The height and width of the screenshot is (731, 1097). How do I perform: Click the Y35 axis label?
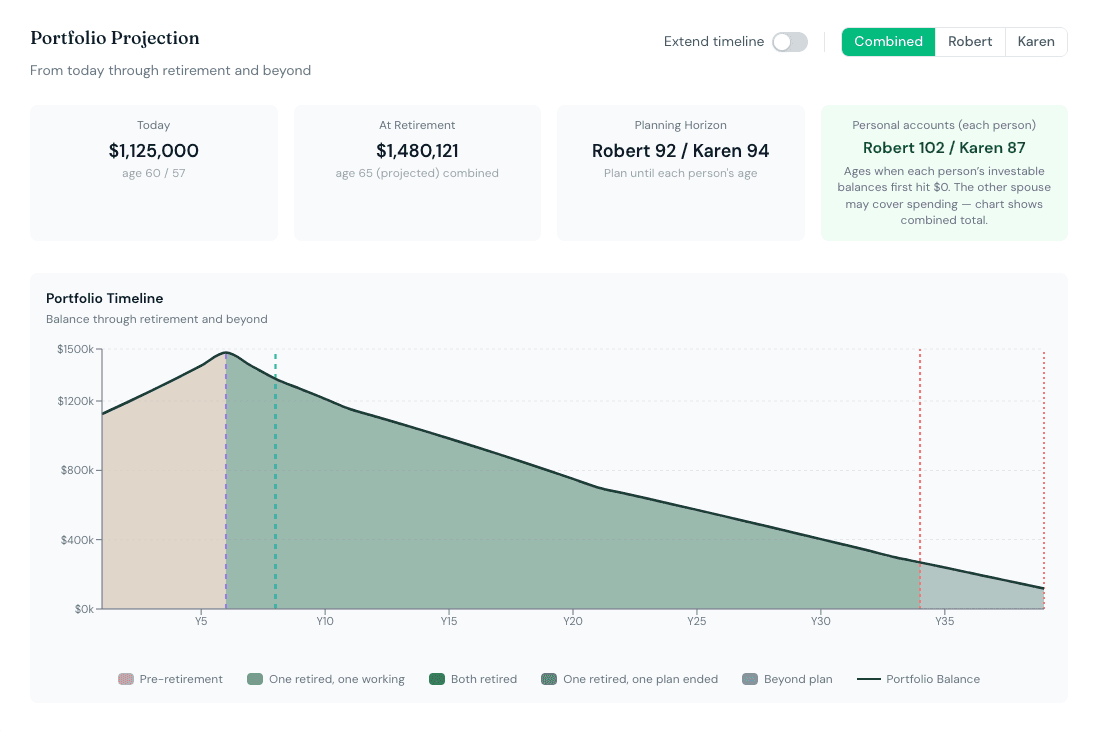pos(944,621)
